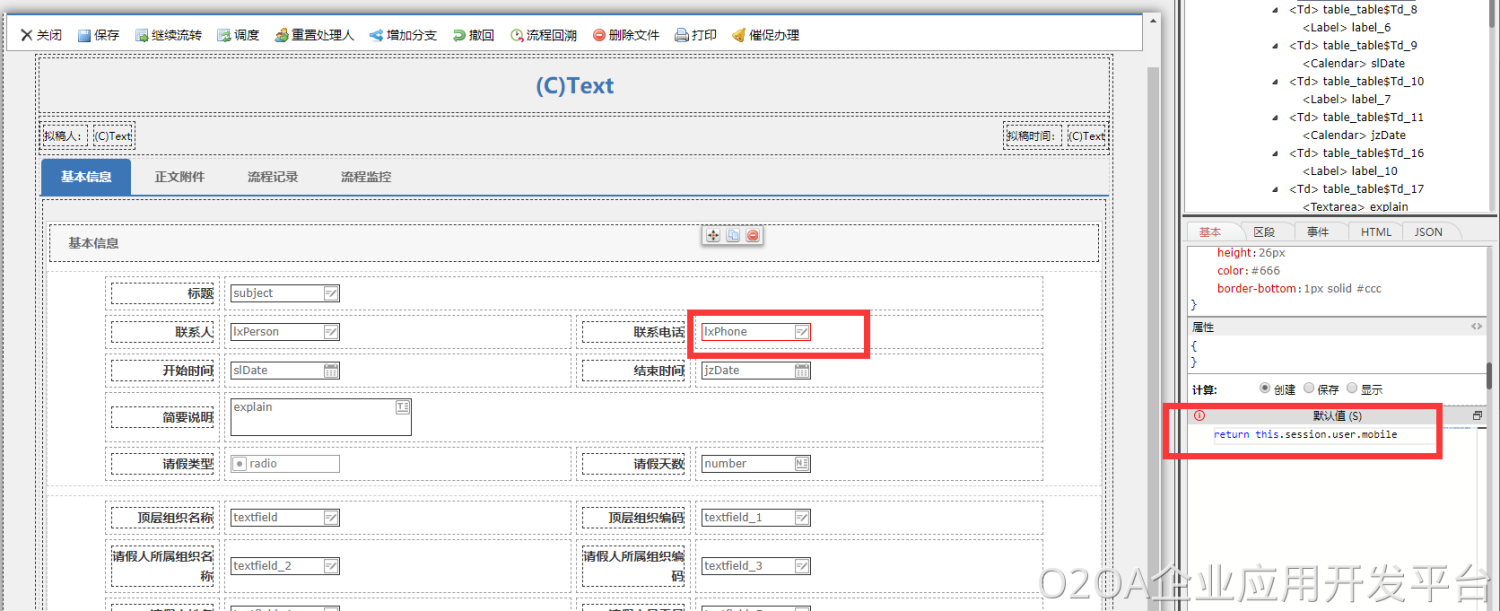Image resolution: width=1500 pixels, height=611 pixels.
Task: Open the JSON tab in properties panel
Action: (x=1428, y=232)
